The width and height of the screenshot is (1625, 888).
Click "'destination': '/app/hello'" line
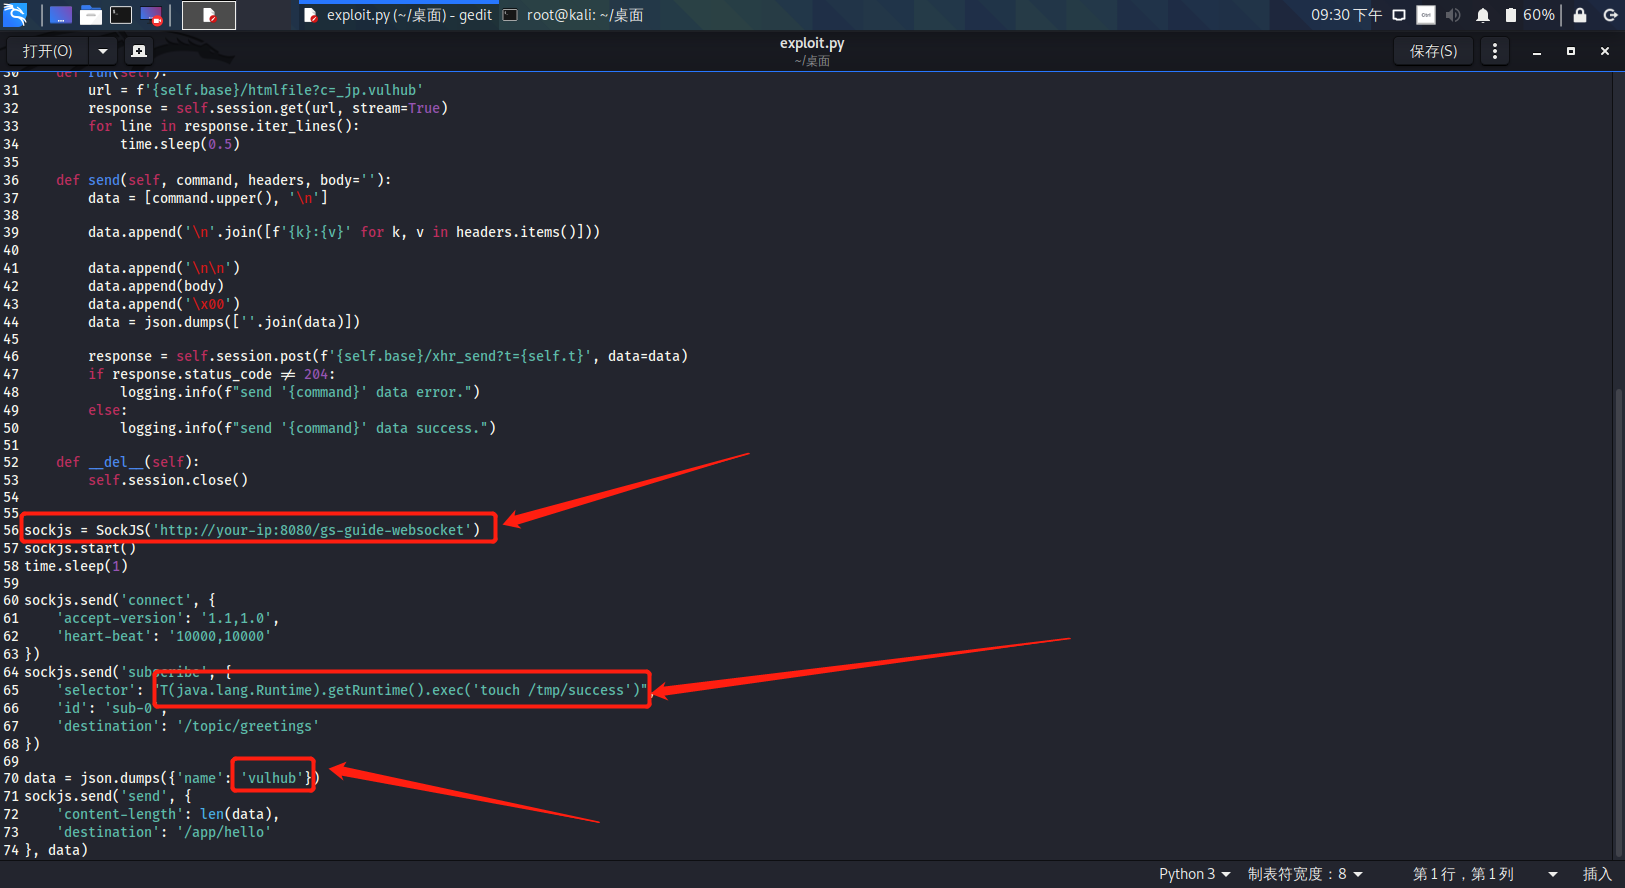coord(164,832)
